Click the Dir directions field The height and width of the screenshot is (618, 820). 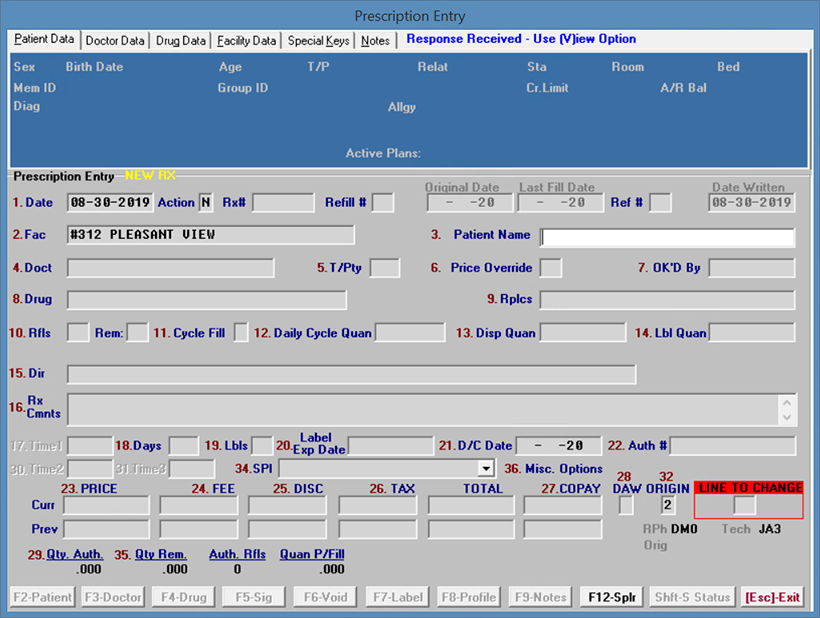click(351, 374)
